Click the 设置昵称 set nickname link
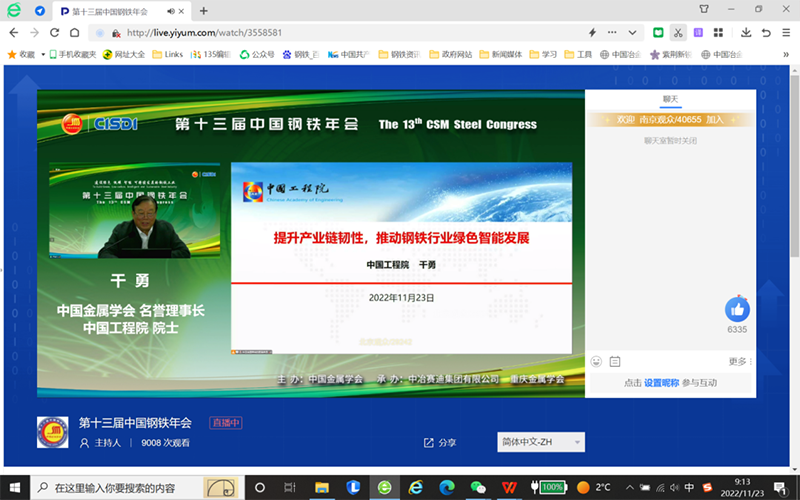This screenshot has width=800, height=500. 661,383
